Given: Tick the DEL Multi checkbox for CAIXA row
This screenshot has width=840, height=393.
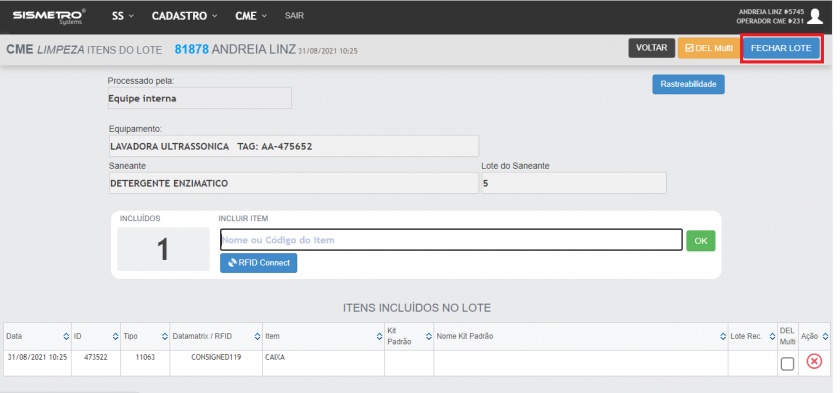Looking at the screenshot, I should pyautogui.click(x=787, y=364).
